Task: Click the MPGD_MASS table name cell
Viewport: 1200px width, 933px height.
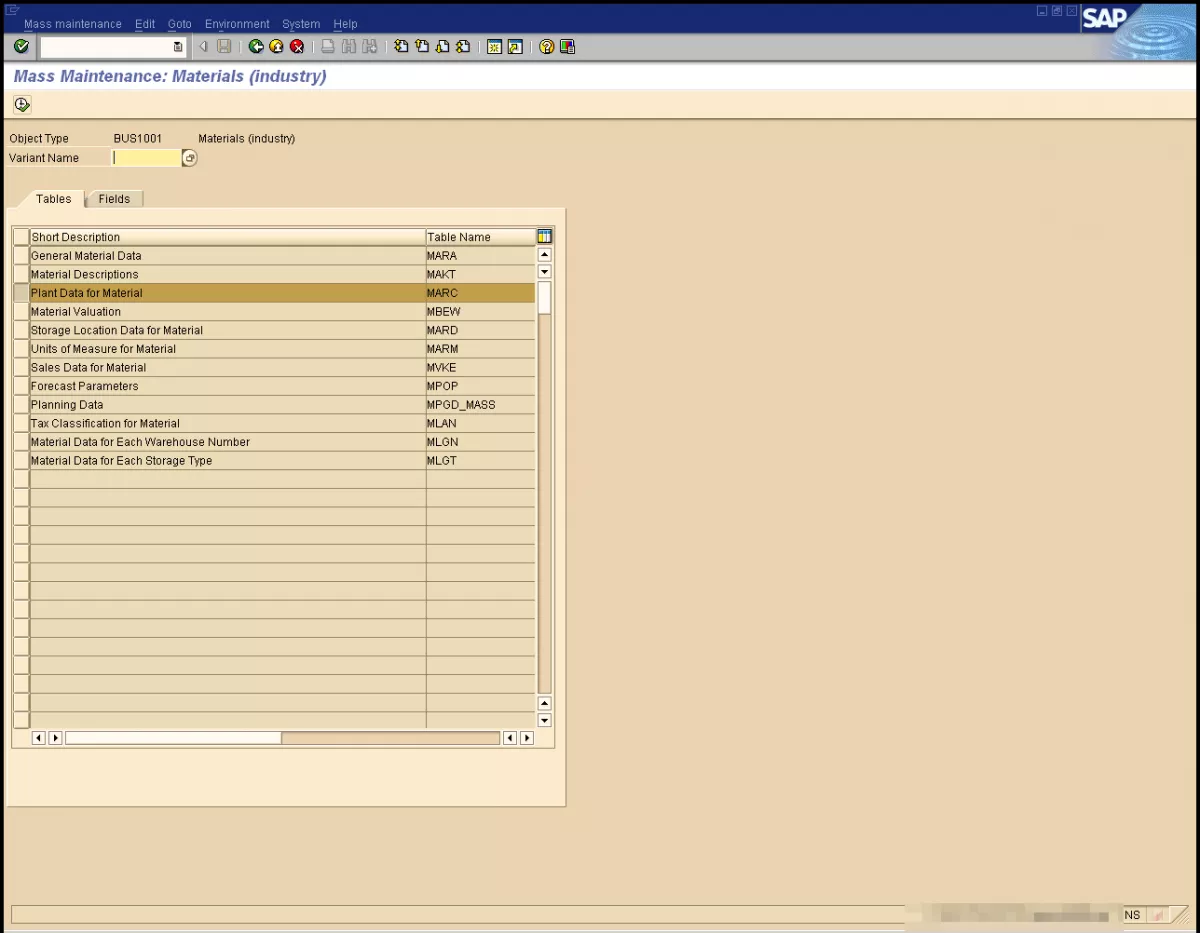Action: (x=480, y=405)
